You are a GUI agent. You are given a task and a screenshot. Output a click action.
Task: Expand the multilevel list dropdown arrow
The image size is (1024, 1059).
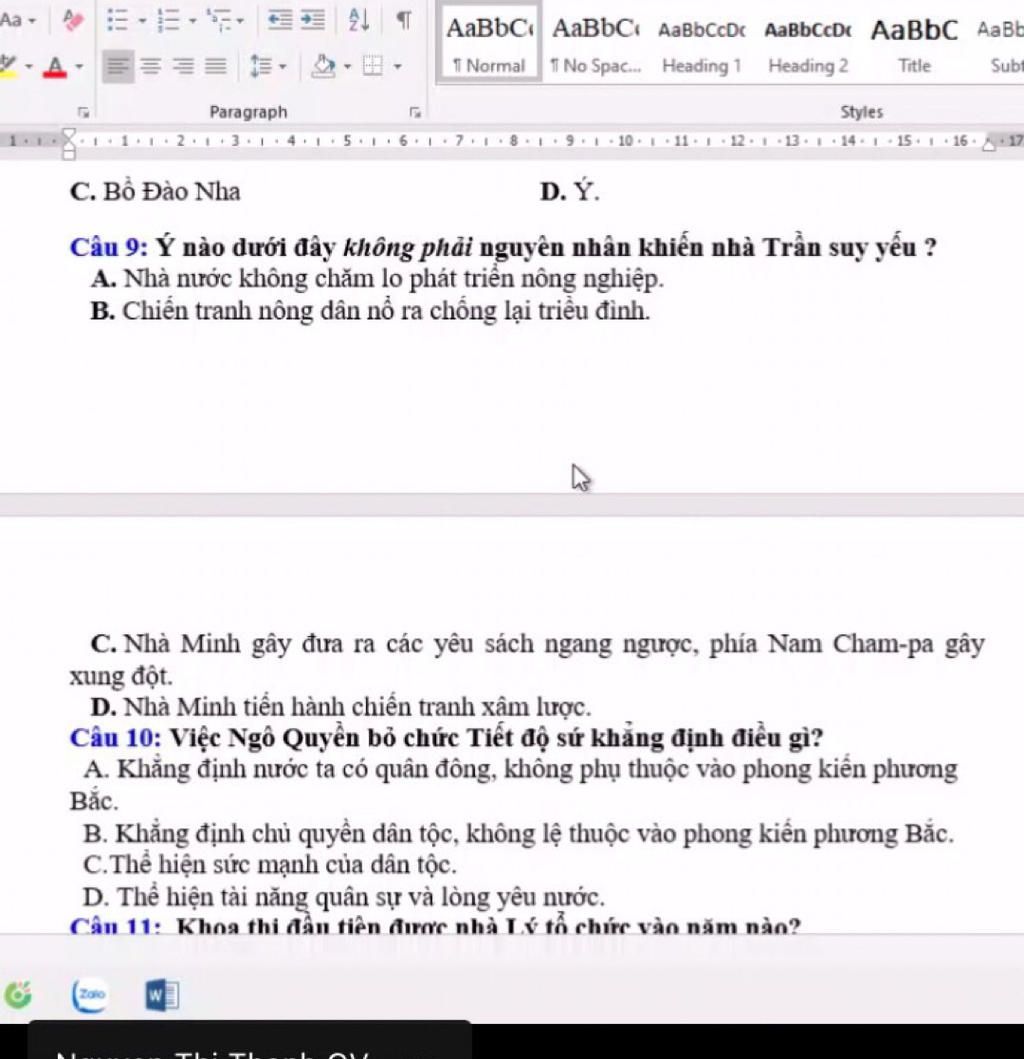click(x=240, y=21)
